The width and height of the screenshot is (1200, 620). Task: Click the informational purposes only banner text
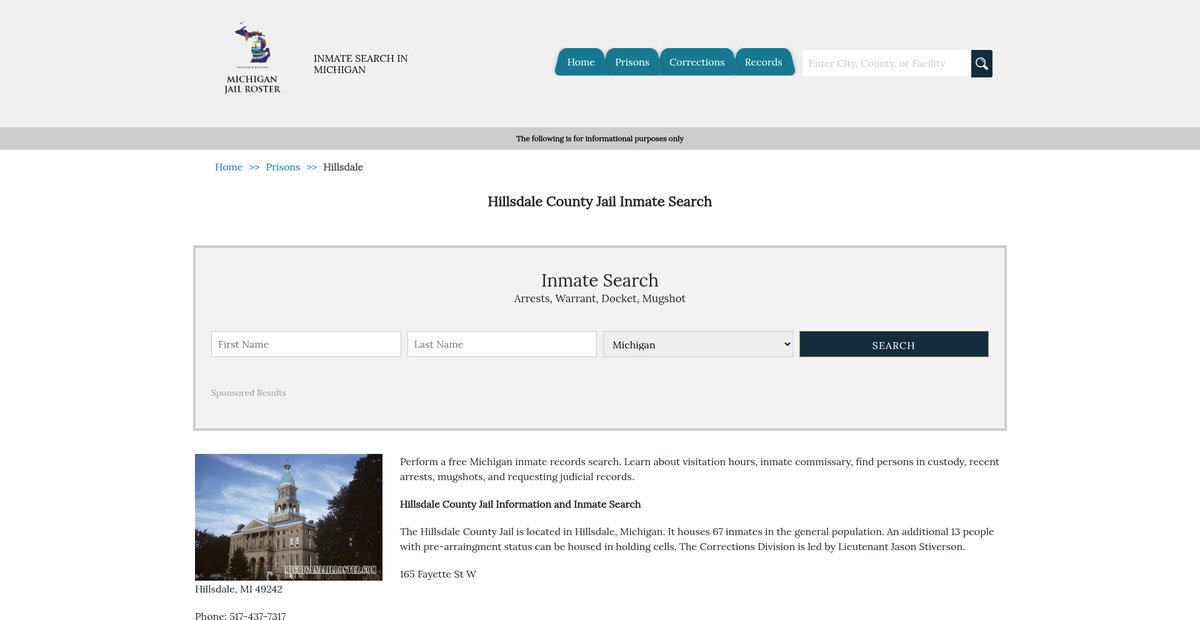tap(600, 139)
